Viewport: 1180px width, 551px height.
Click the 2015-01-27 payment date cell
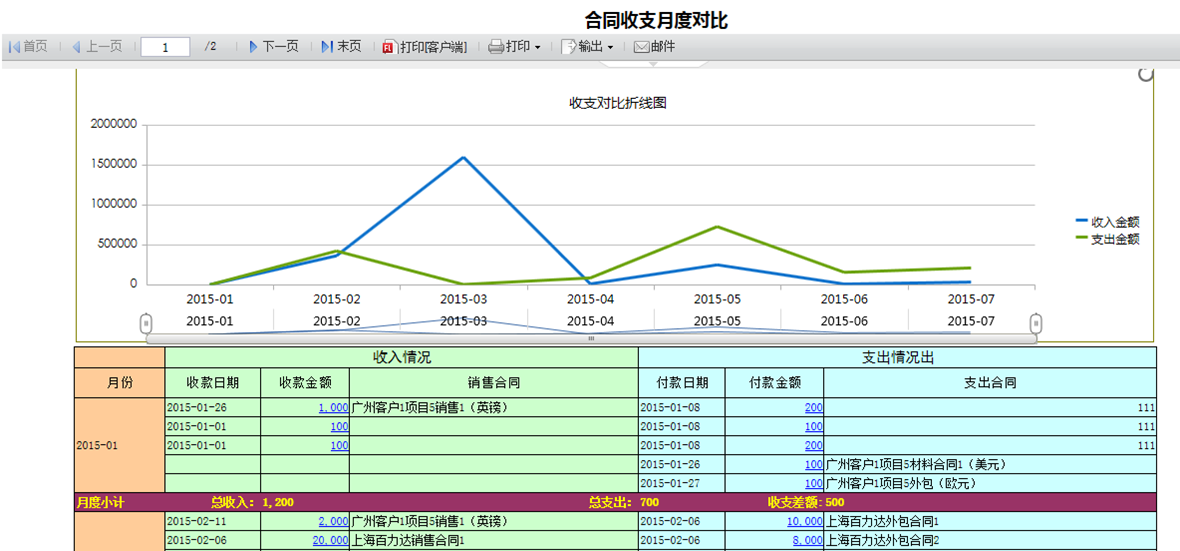[682, 483]
